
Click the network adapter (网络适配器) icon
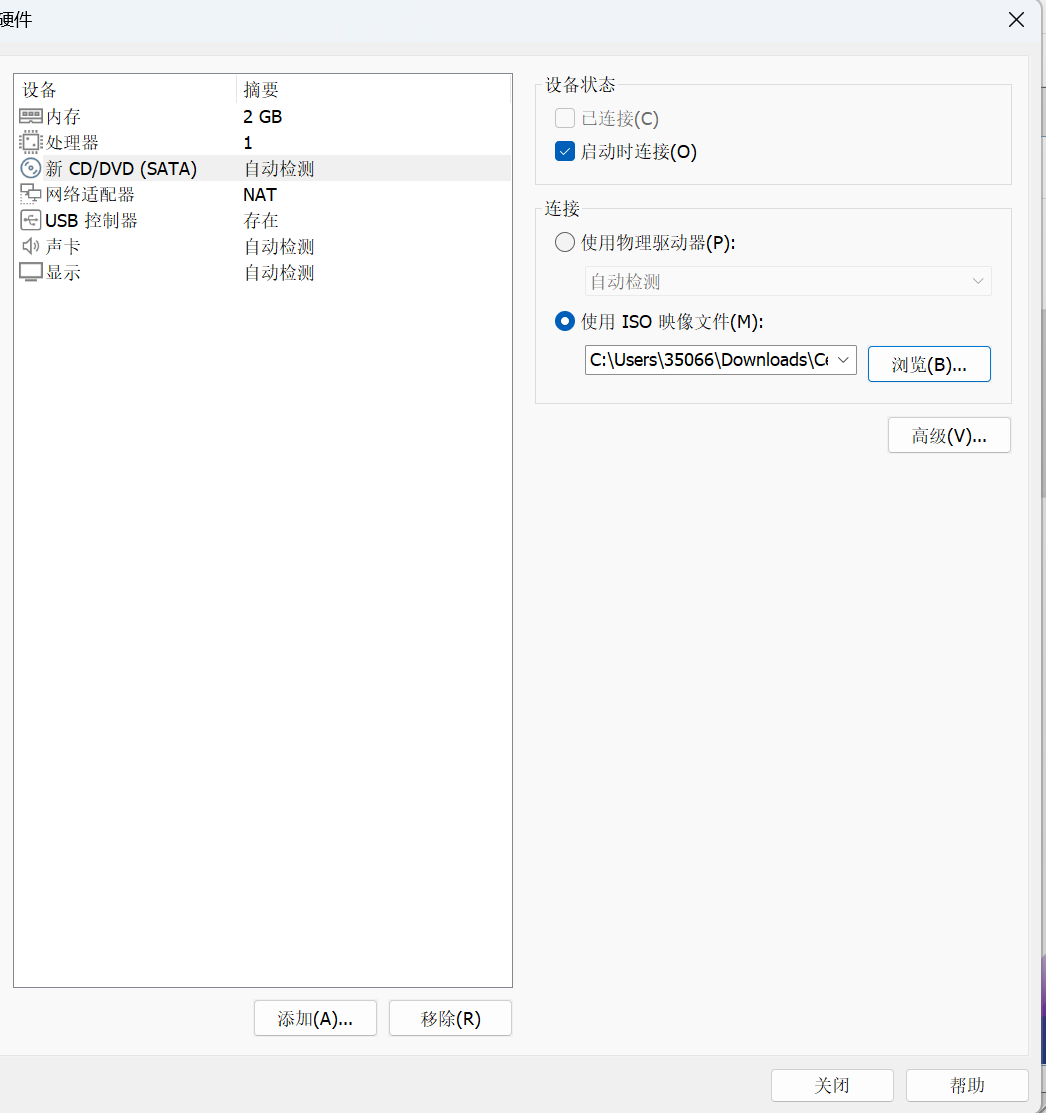coord(31,194)
